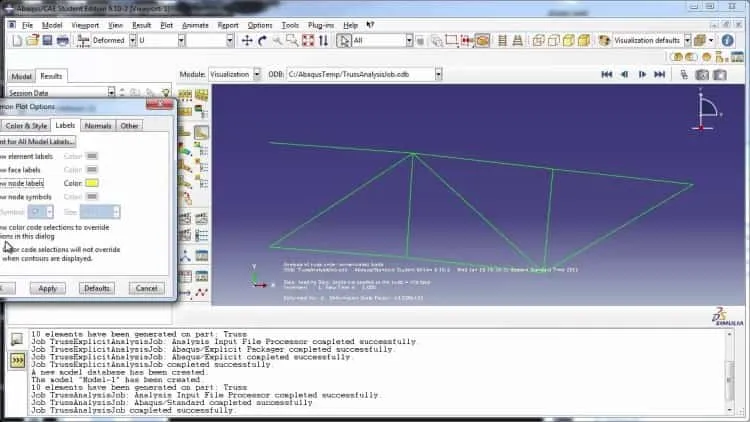
Task: Open the selection filter All dropdown
Action: tap(409, 41)
